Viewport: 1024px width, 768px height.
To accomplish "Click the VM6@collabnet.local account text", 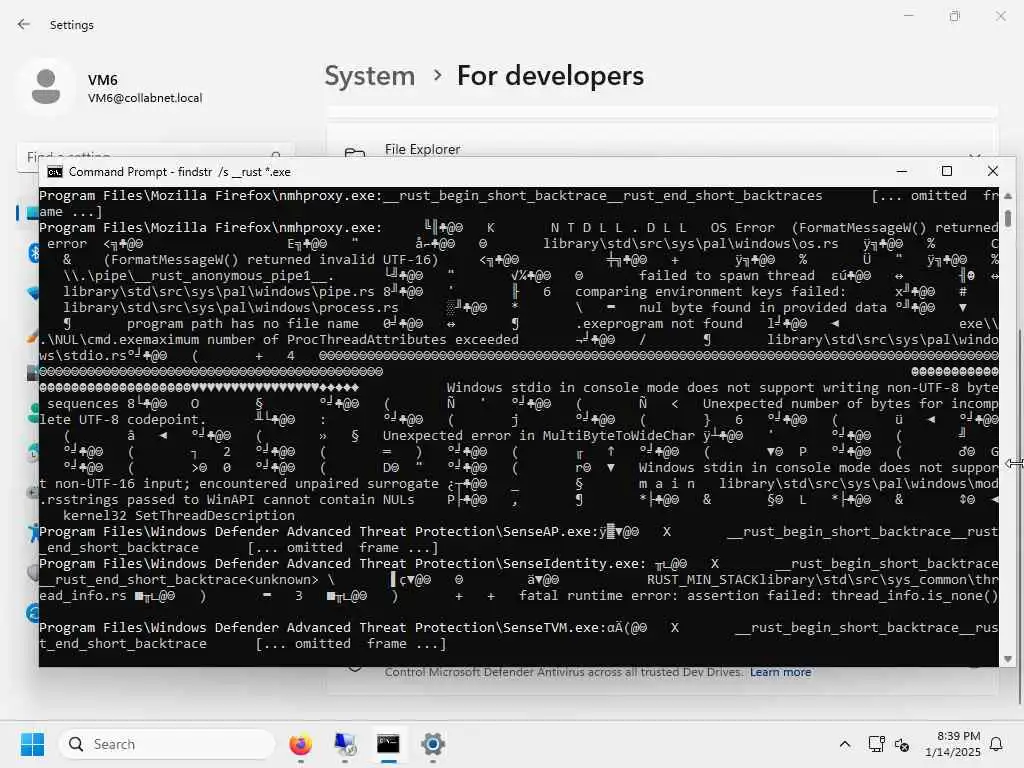I will pos(145,98).
